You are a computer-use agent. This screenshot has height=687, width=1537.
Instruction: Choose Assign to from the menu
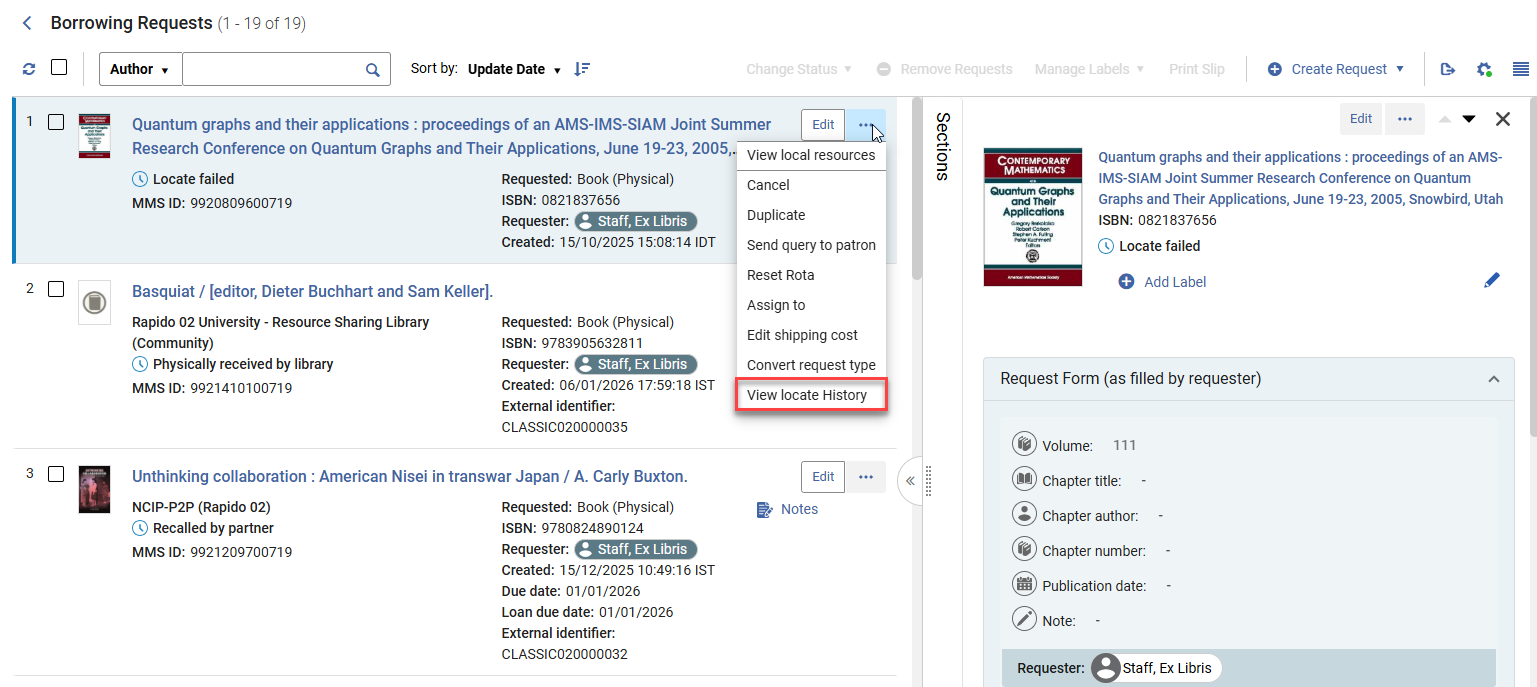pos(811,305)
